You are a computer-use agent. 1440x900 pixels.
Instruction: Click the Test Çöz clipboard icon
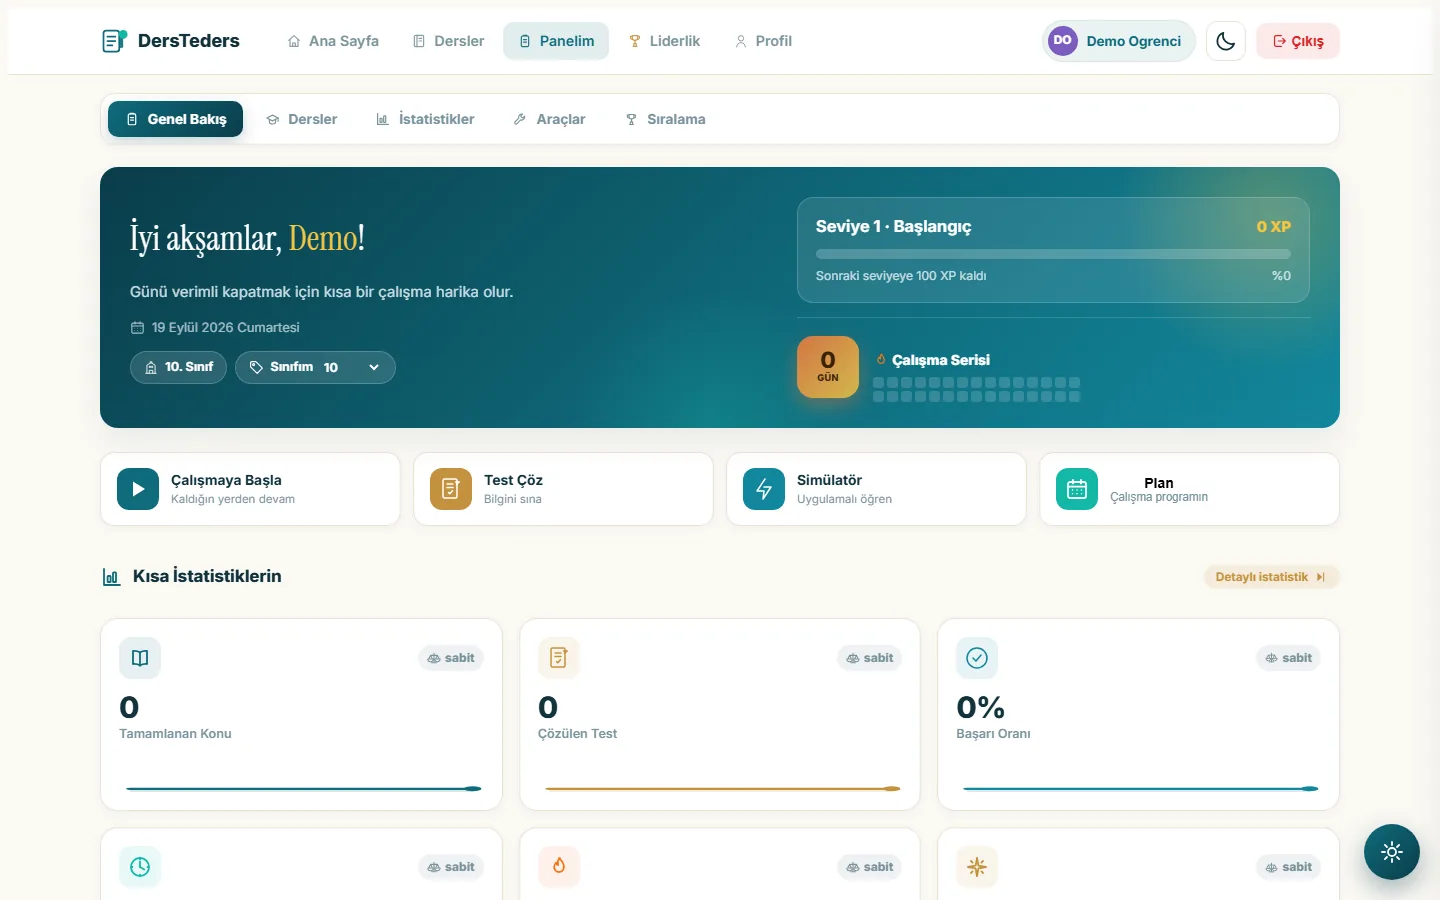pyautogui.click(x=451, y=489)
